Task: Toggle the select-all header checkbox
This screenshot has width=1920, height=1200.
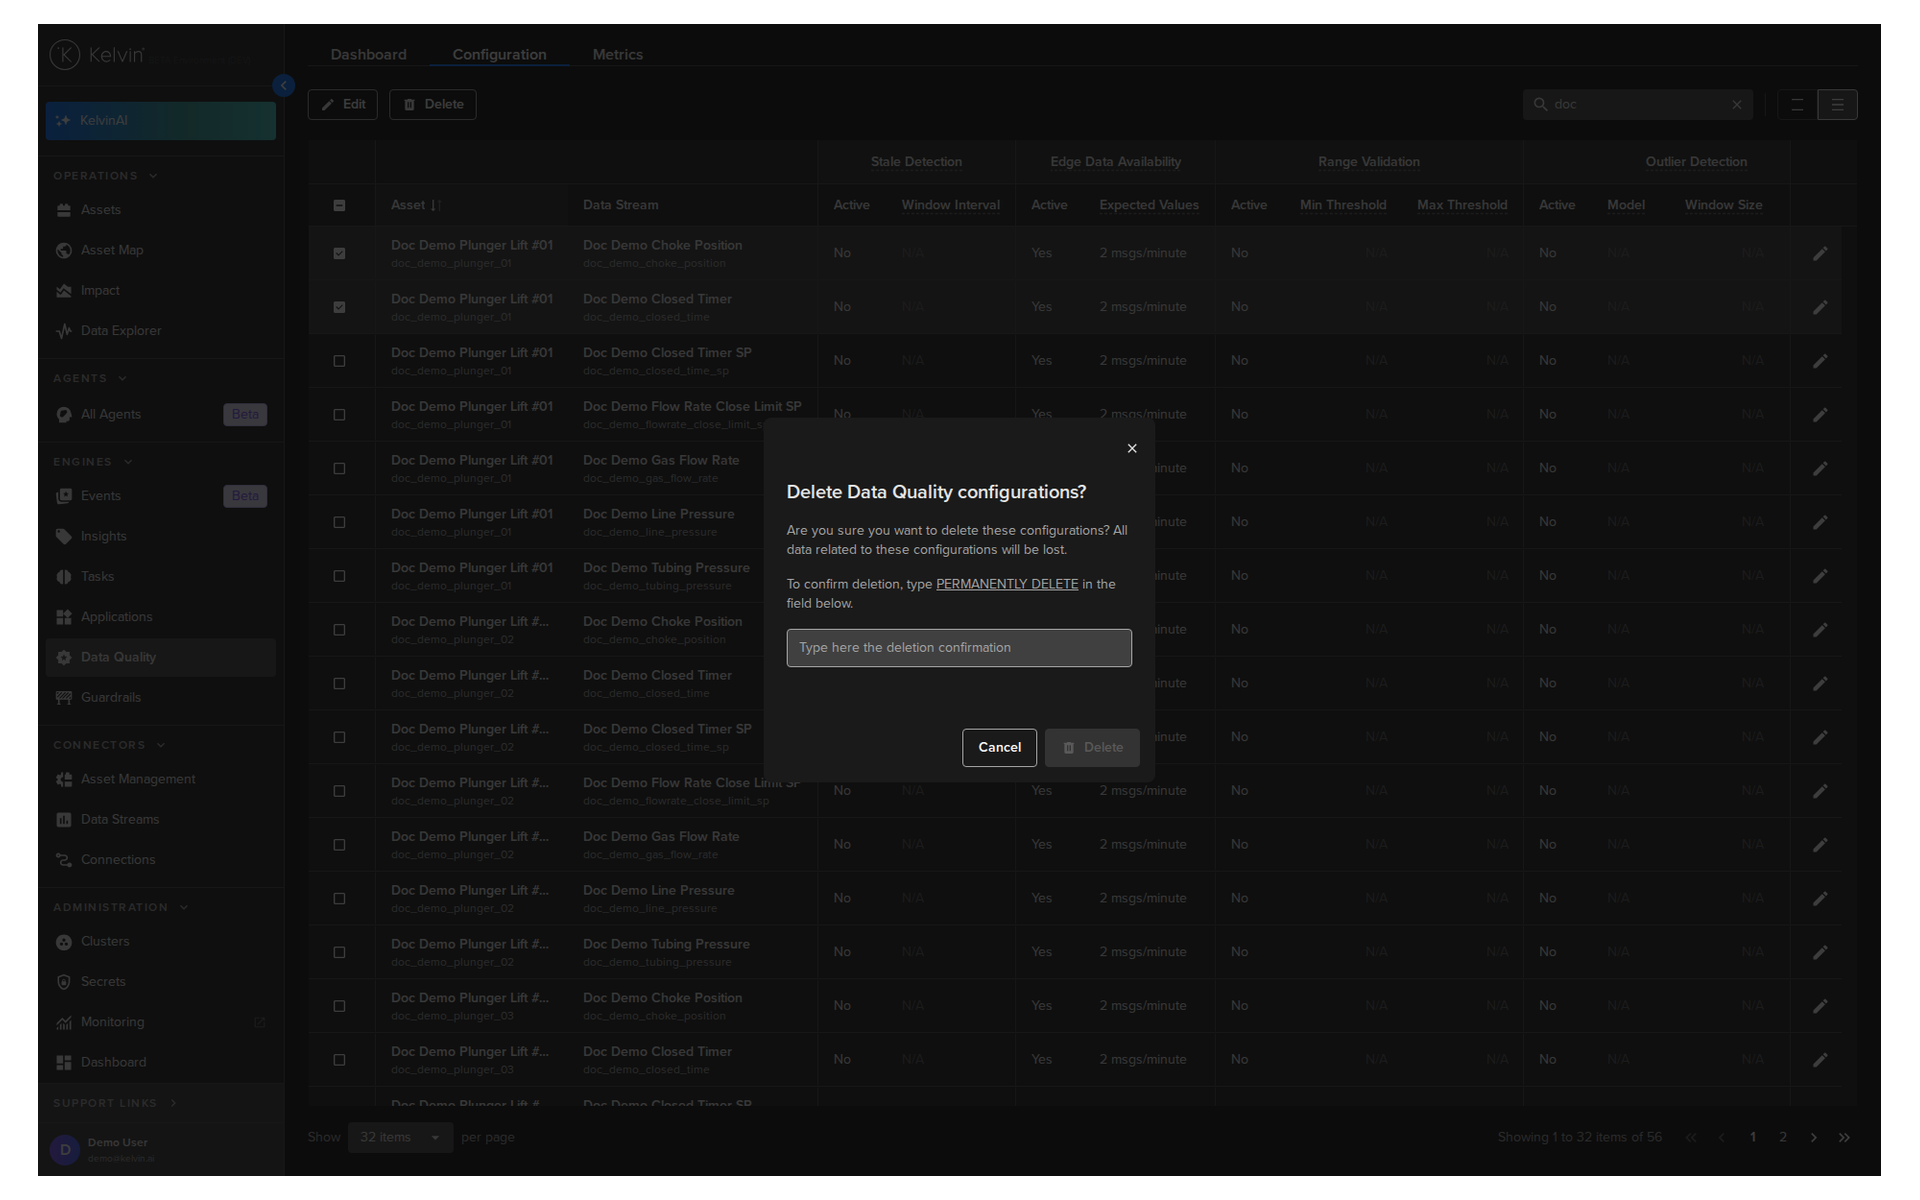Action: tap(339, 205)
